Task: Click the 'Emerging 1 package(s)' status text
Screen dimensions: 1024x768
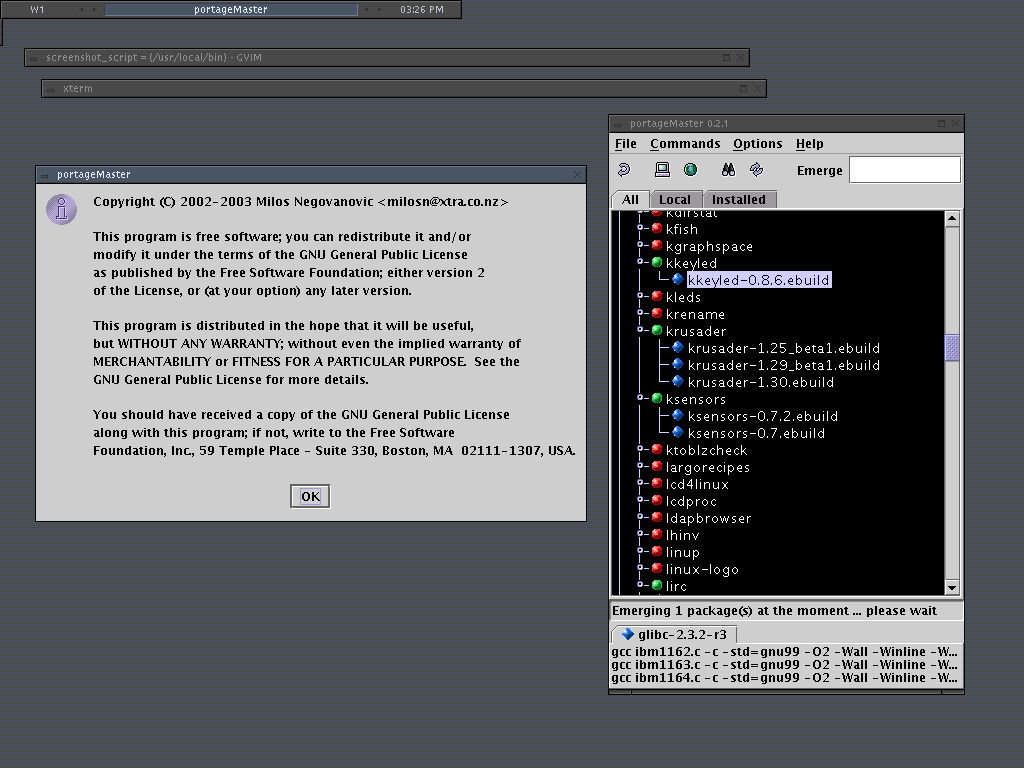Action: pos(775,611)
